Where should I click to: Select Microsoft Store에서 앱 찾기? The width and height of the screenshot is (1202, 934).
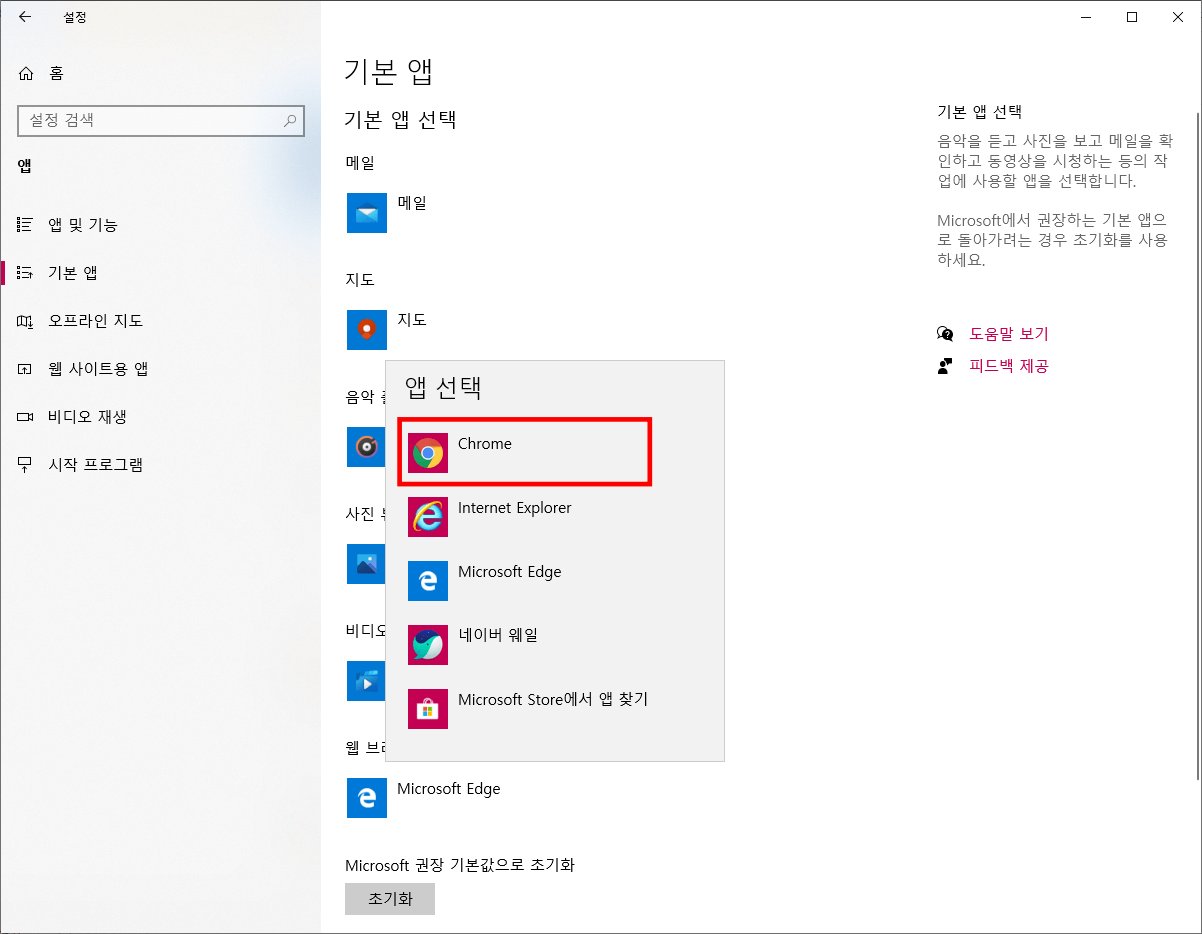pos(555,709)
